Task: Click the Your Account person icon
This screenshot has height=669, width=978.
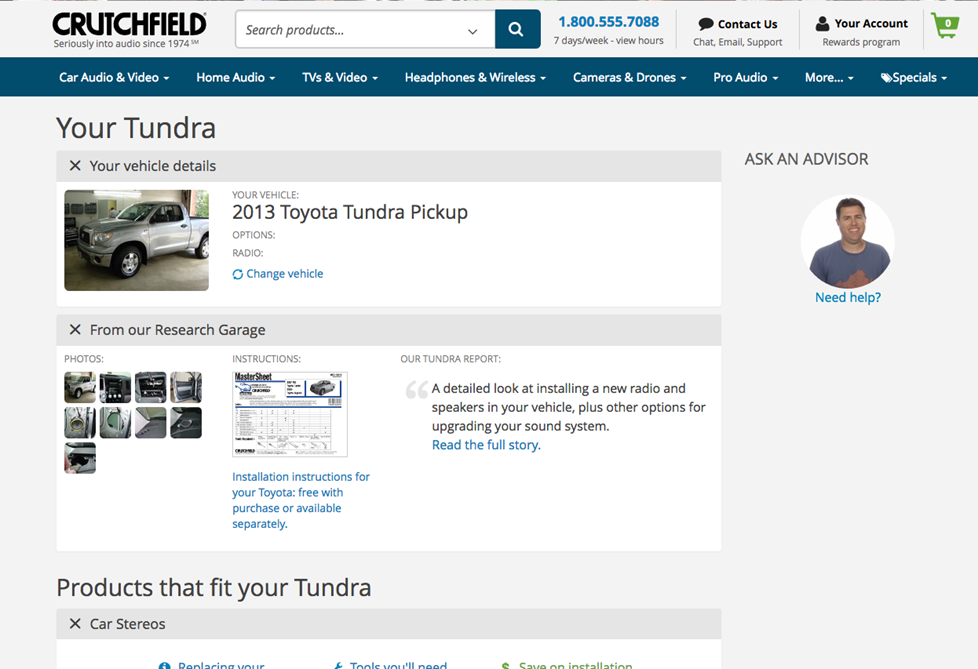Action: tap(823, 24)
